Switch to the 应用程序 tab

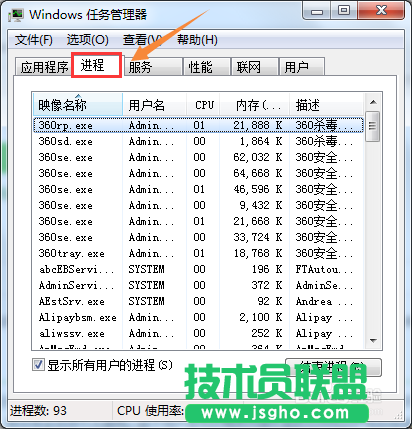tap(44, 67)
